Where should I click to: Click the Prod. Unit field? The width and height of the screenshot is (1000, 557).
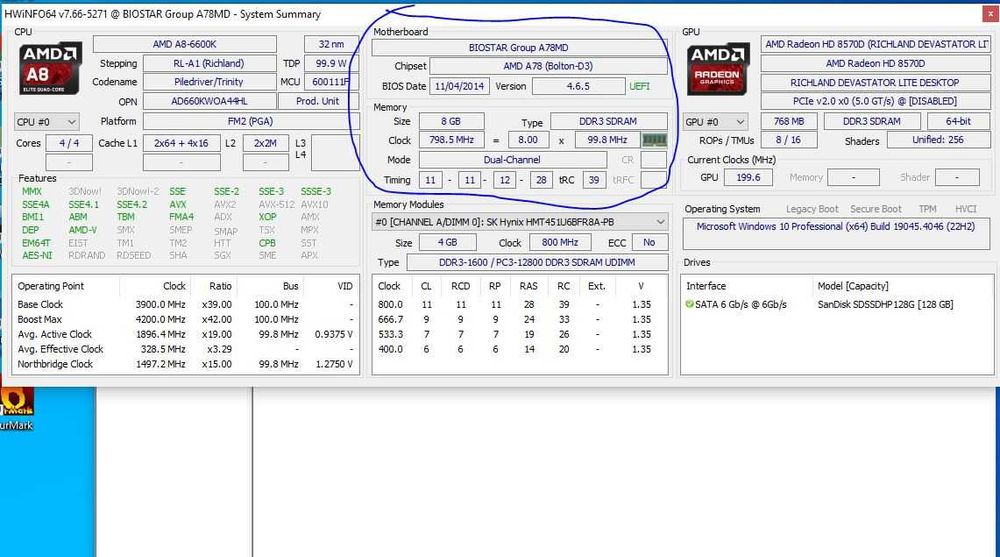pyautogui.click(x=318, y=101)
